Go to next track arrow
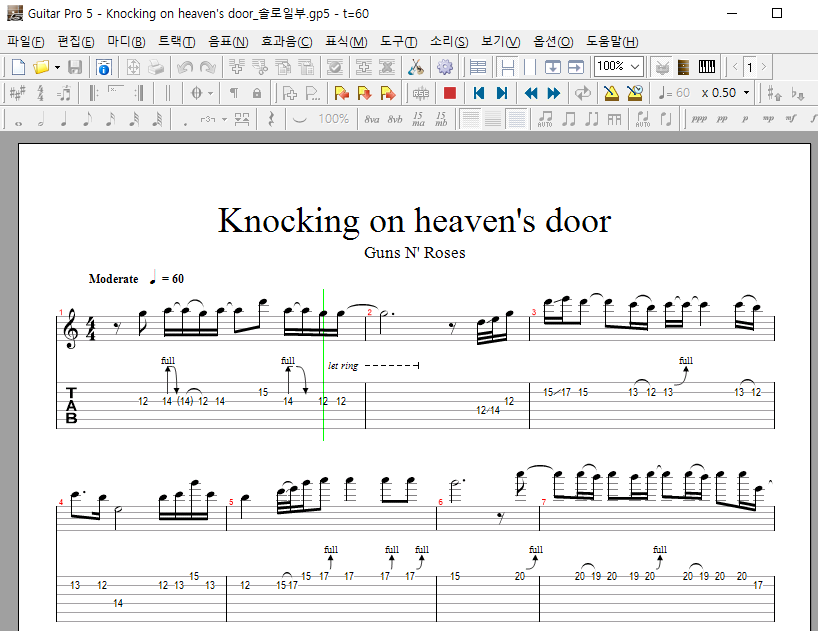This screenshot has width=818, height=631. click(x=764, y=67)
